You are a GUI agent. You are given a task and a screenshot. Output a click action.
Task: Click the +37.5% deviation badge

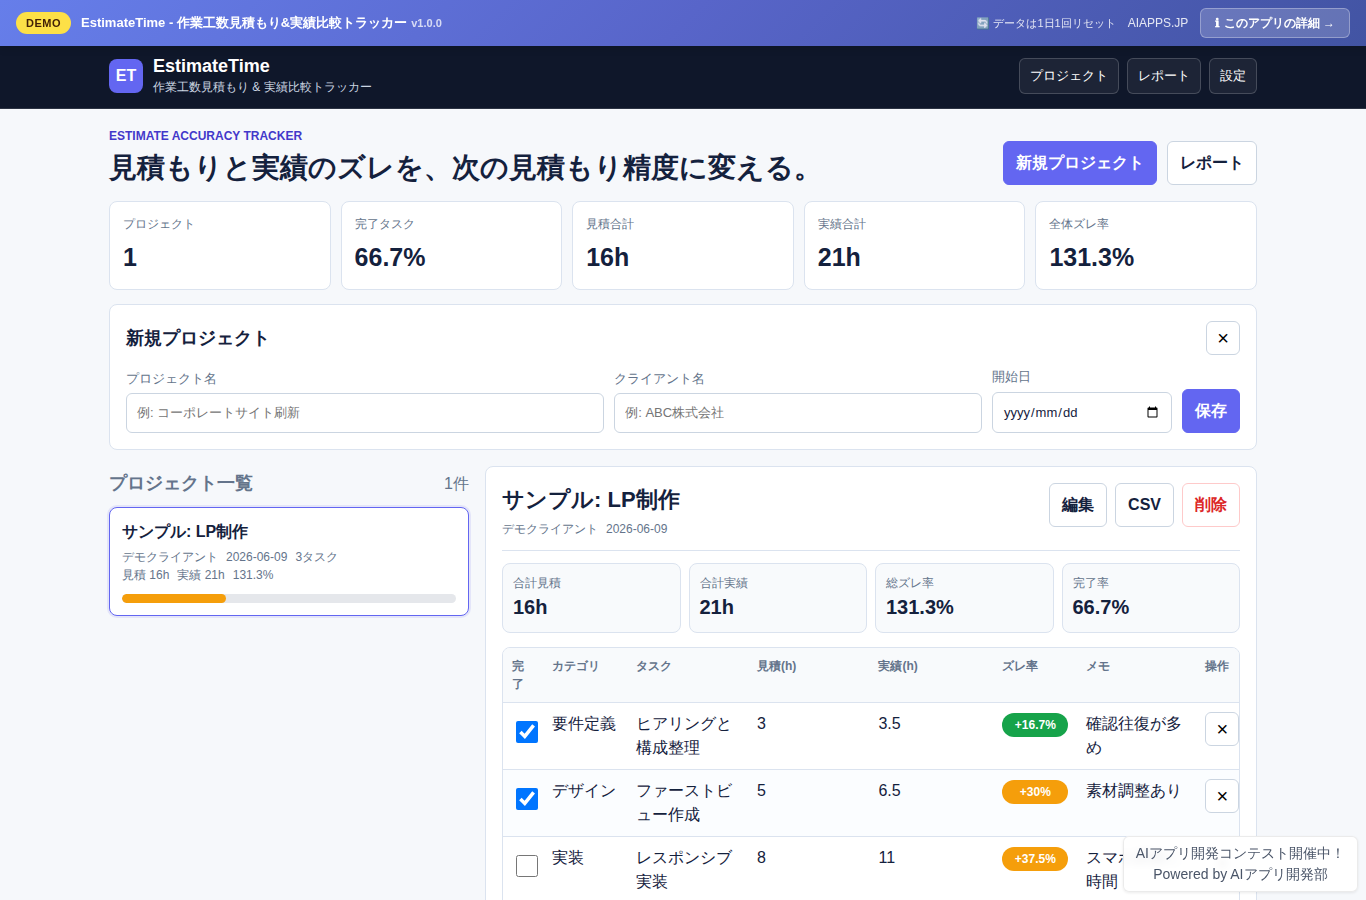[1035, 859]
